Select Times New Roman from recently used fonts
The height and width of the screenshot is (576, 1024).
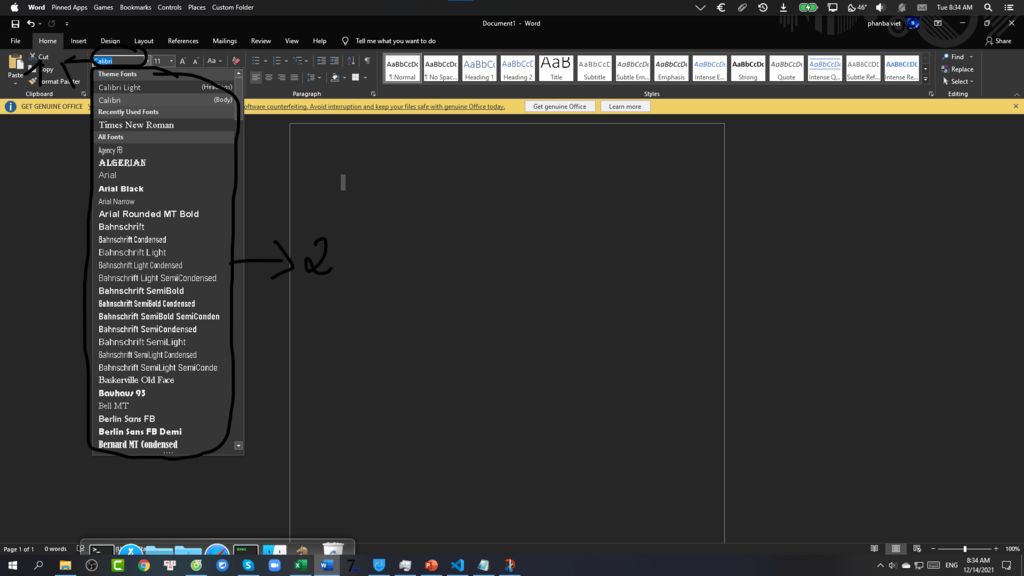coord(165,125)
